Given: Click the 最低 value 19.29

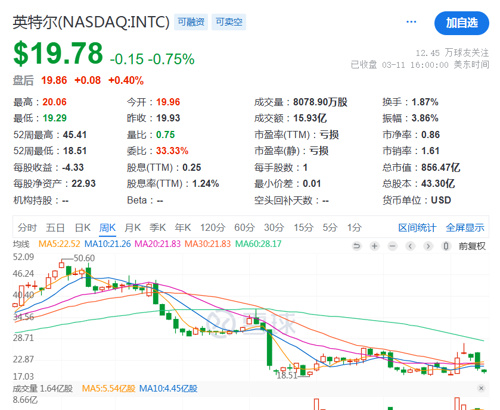Looking at the screenshot, I should click(54, 118).
